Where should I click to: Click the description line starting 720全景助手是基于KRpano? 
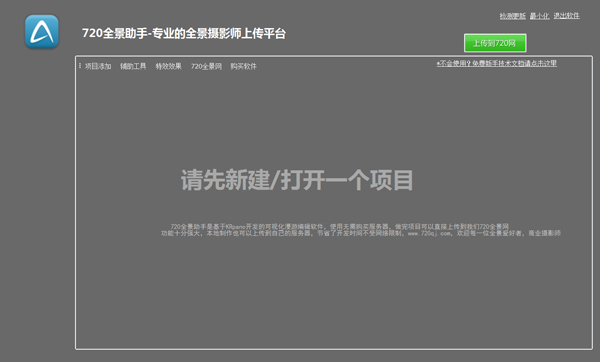pyautogui.click(x=339, y=227)
